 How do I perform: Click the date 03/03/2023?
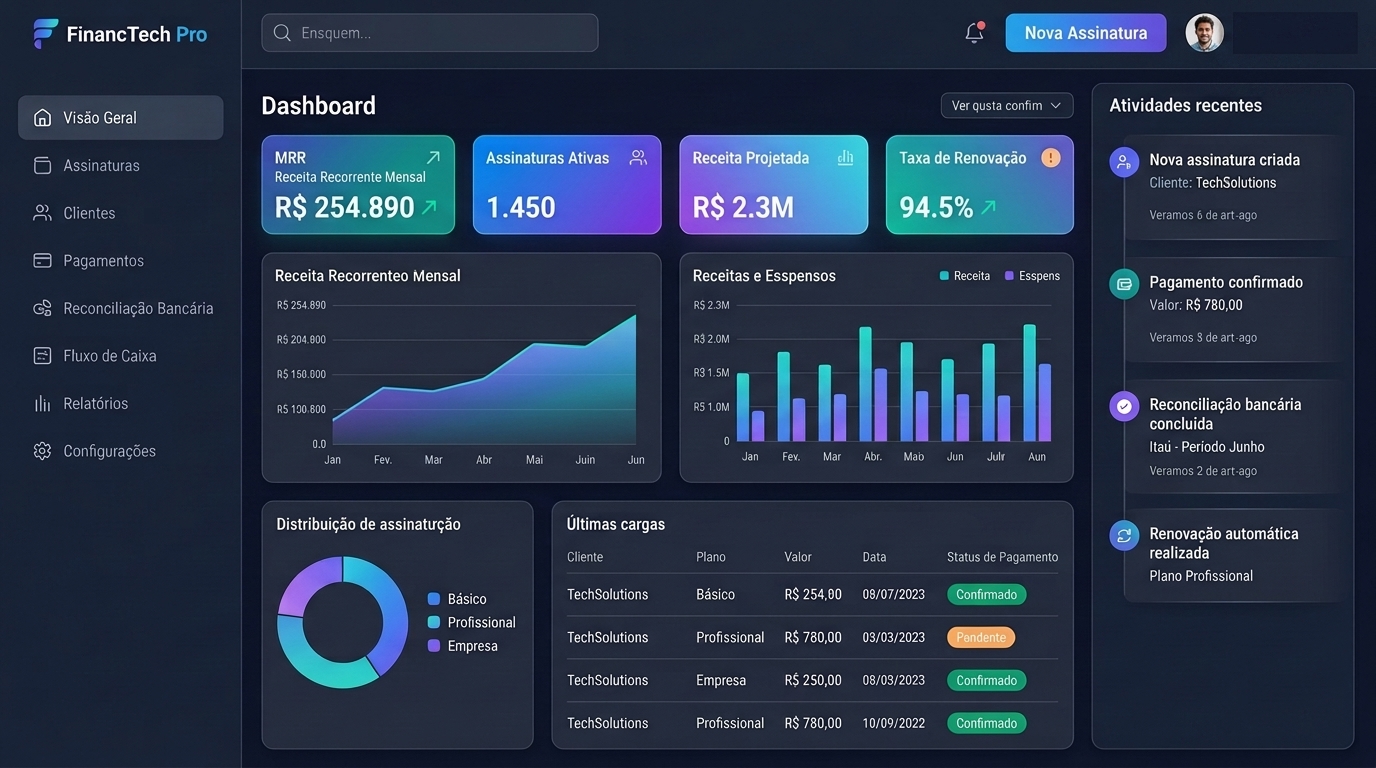[x=894, y=638]
